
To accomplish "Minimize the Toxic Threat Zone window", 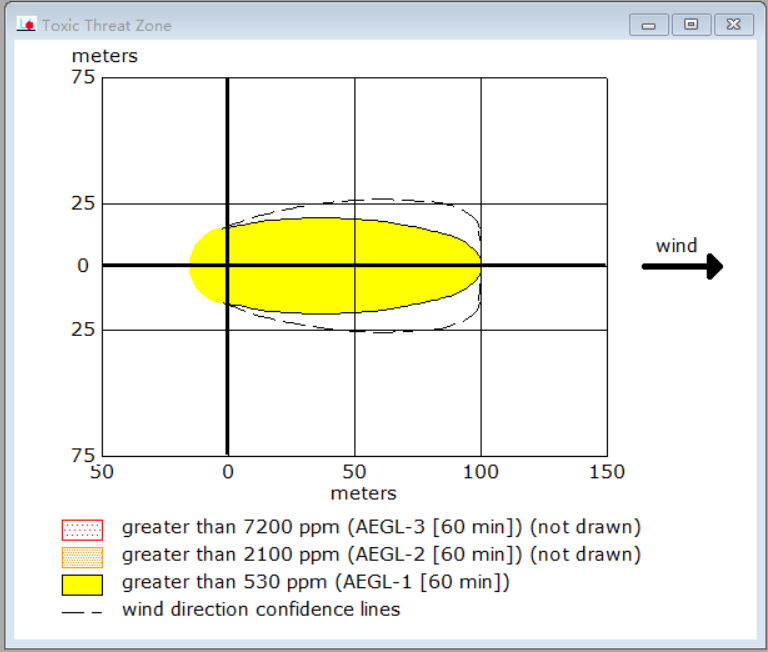I will pyautogui.click(x=648, y=25).
